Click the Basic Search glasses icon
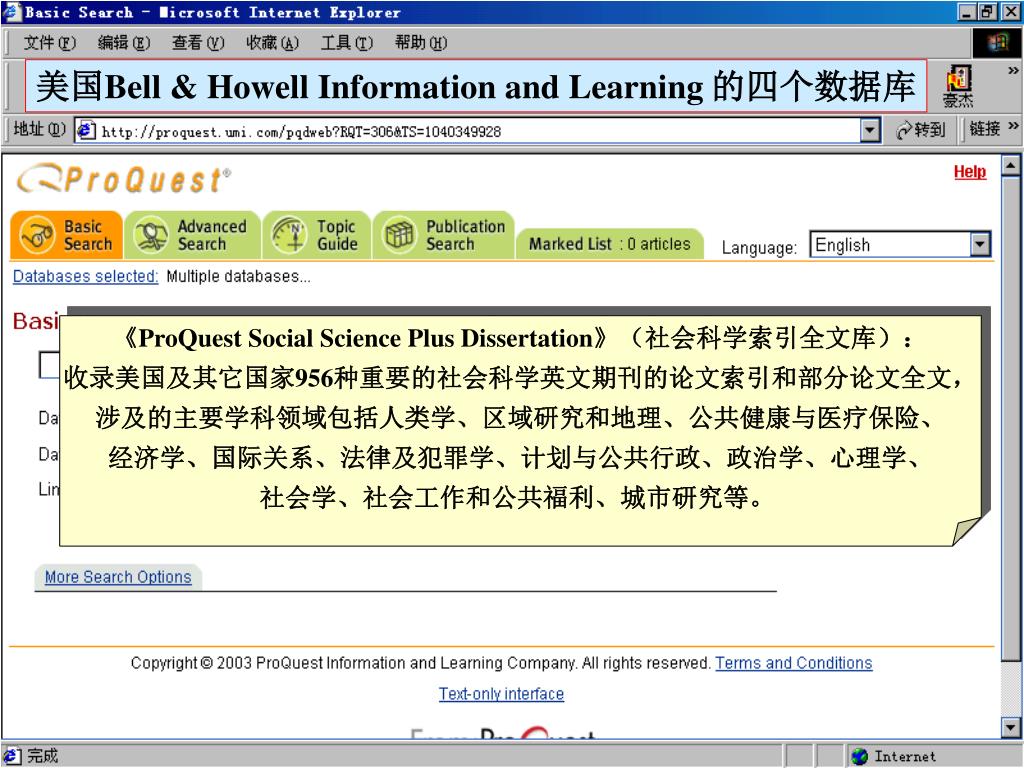 pyautogui.click(x=37, y=235)
